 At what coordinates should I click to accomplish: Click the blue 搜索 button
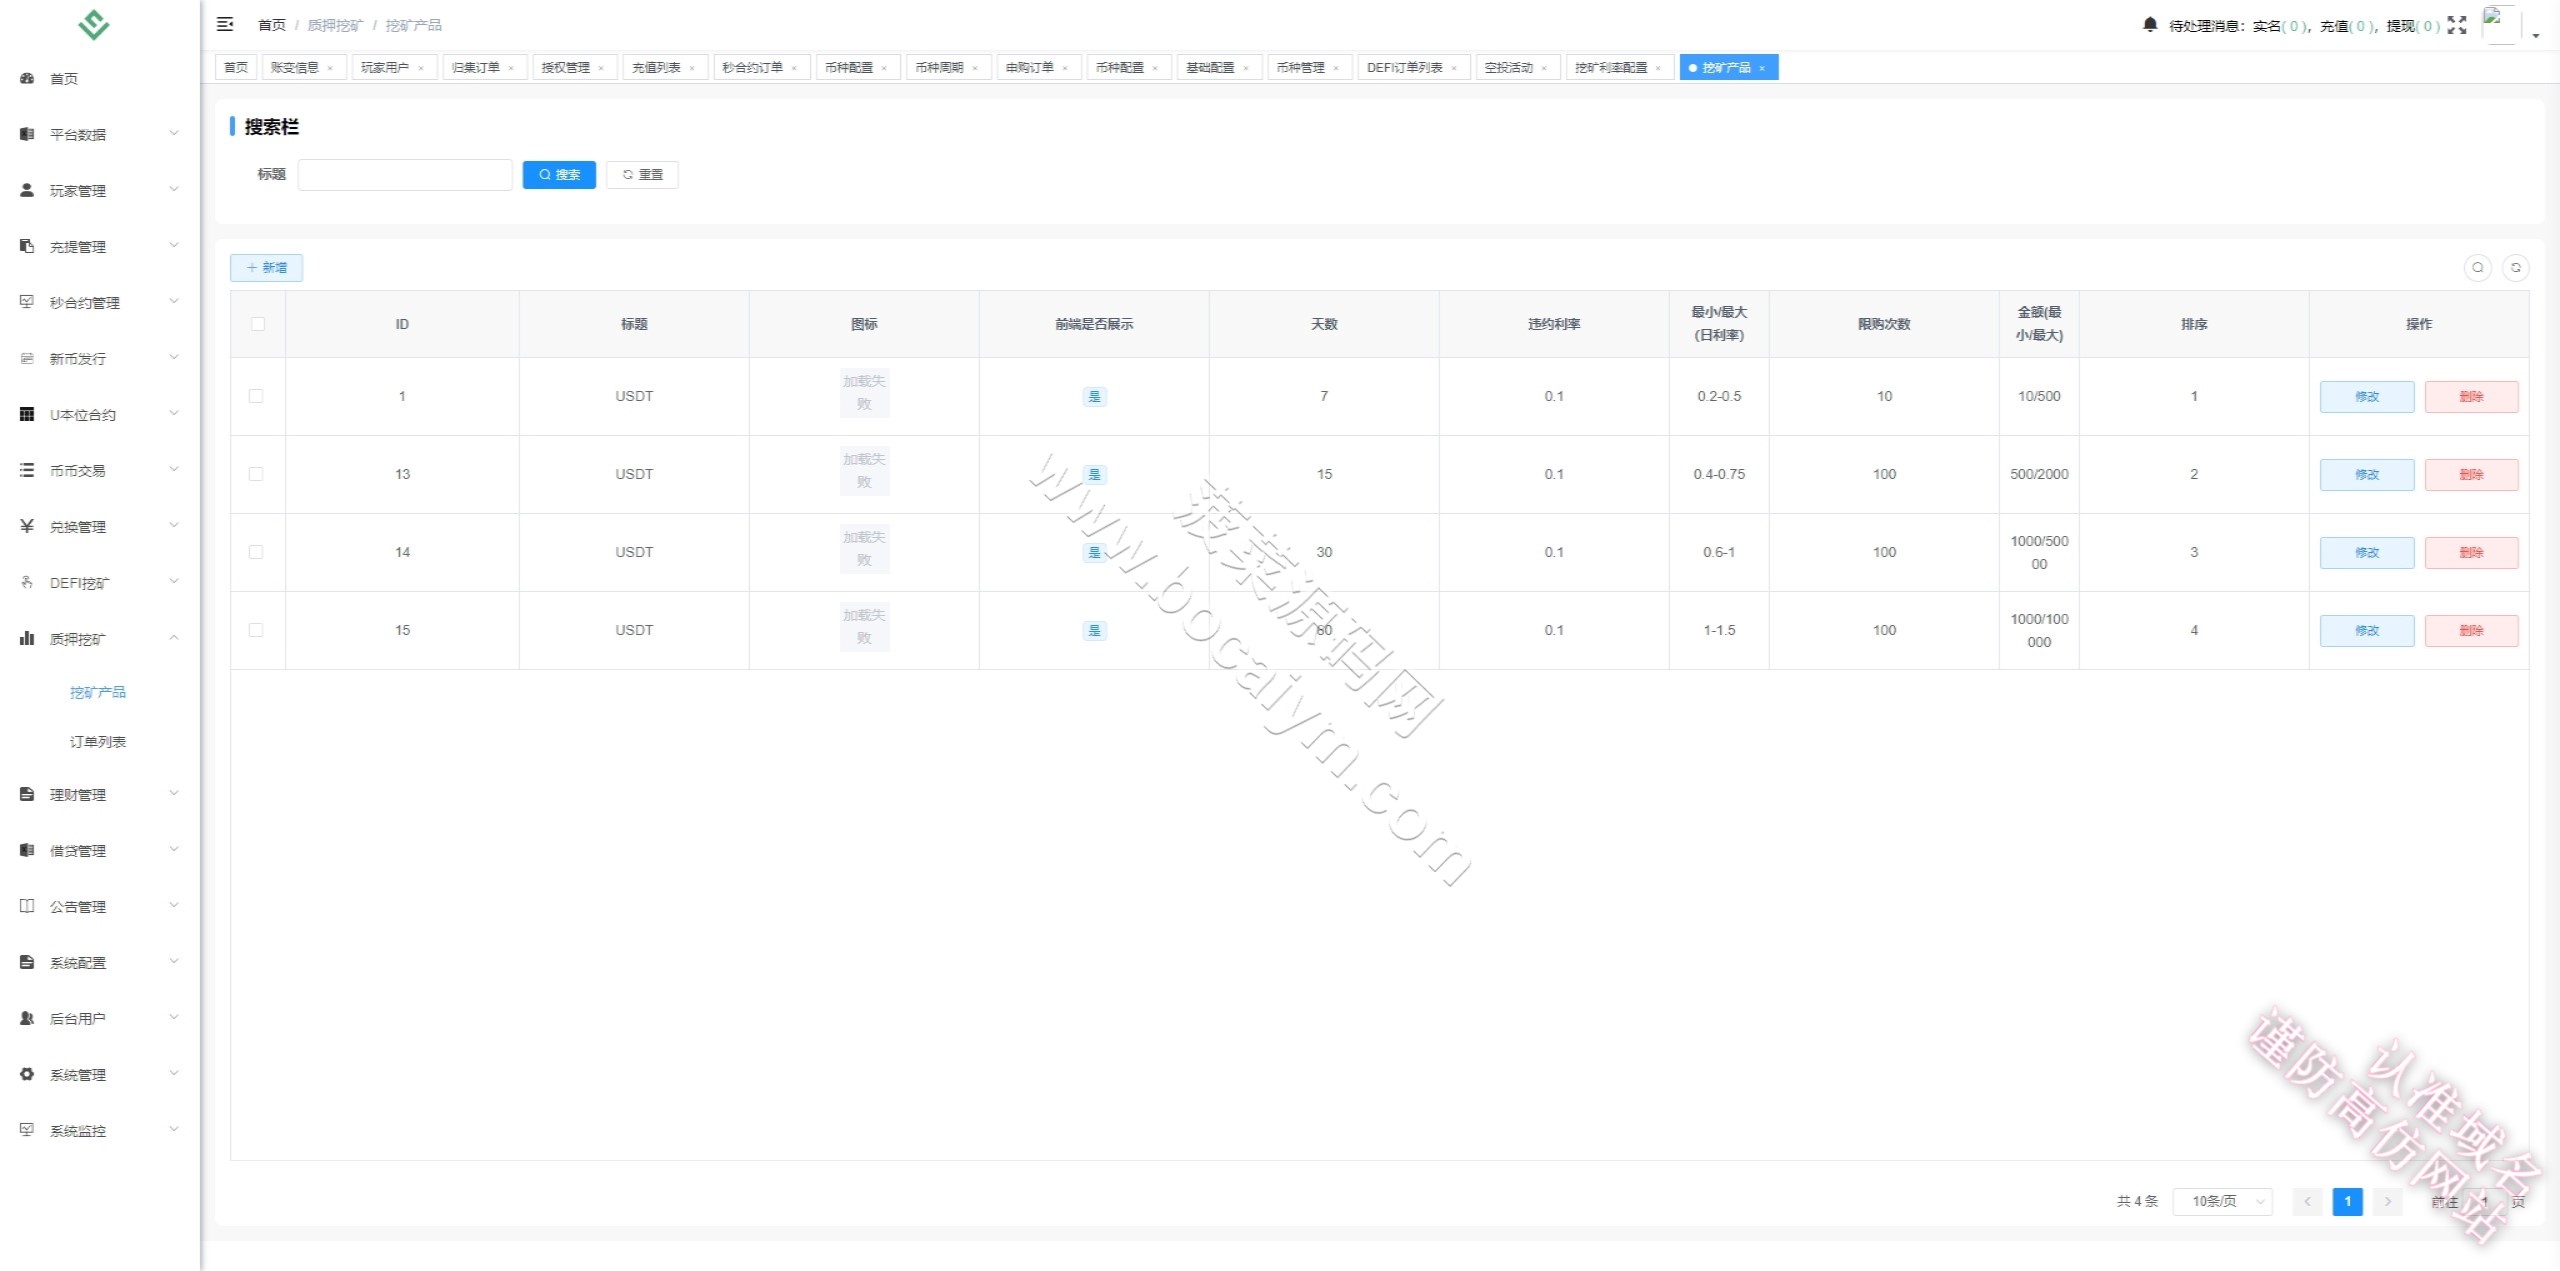559,174
